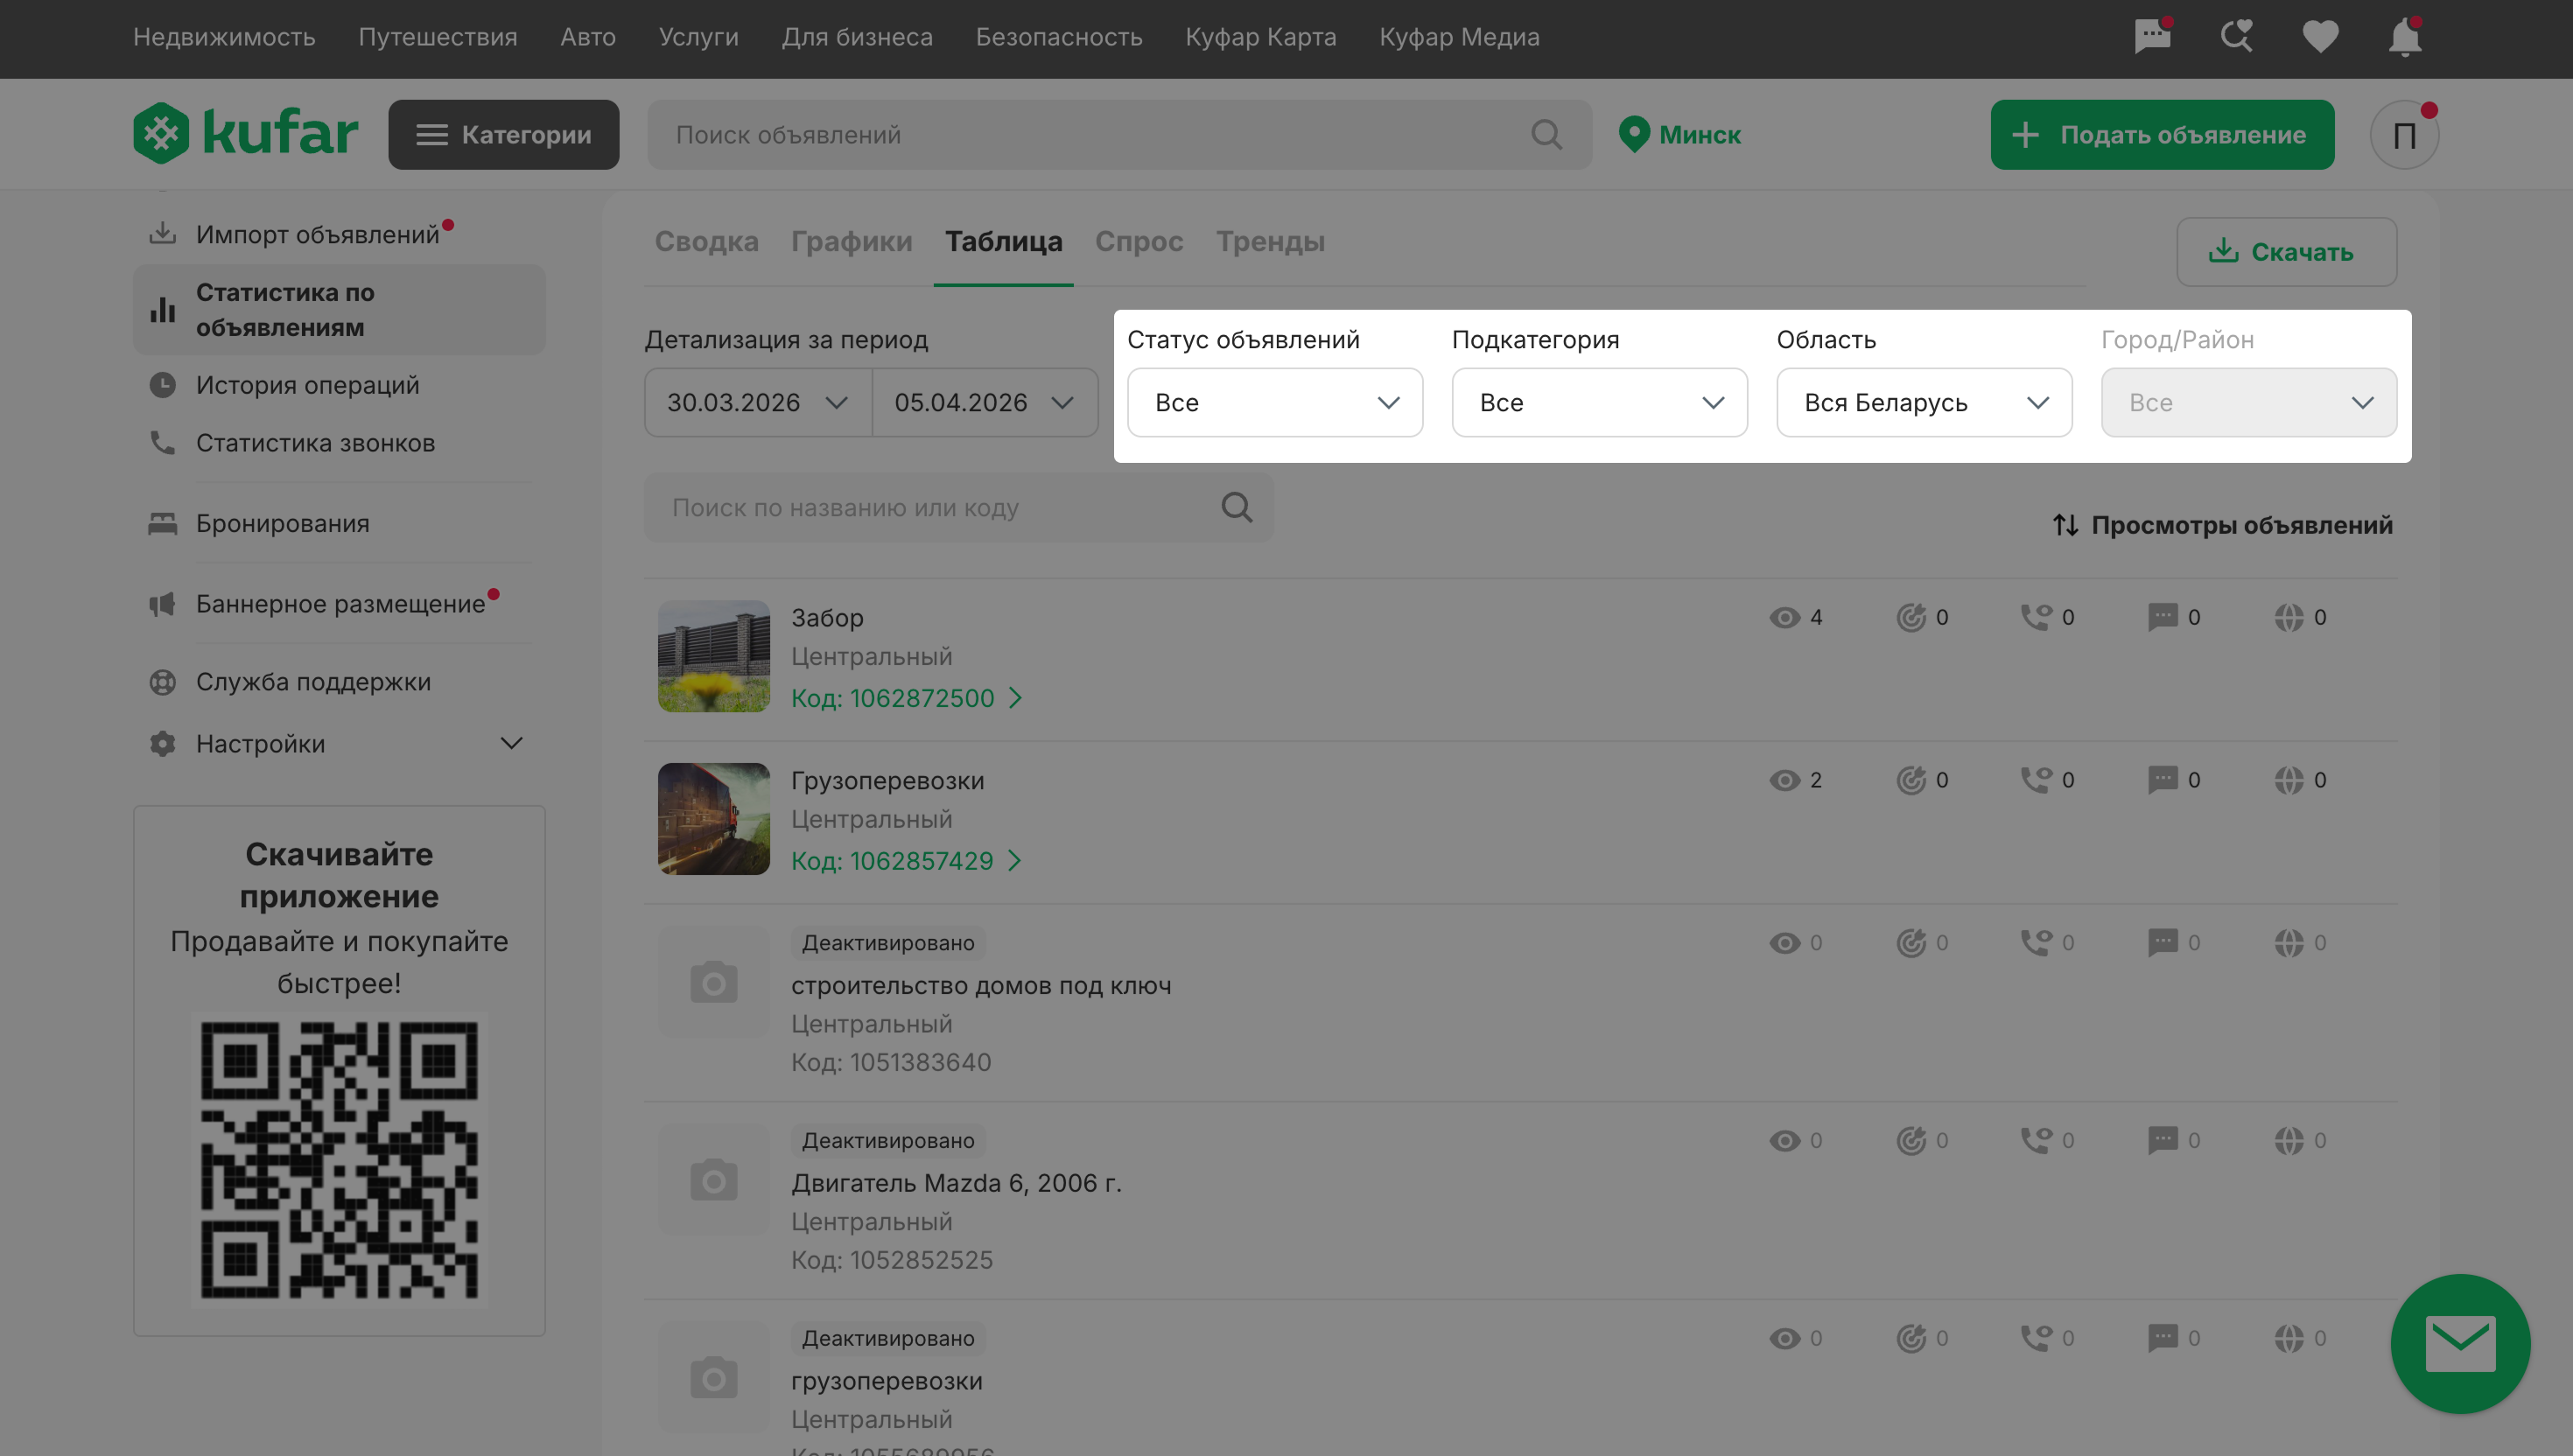This screenshot has height=1456, width=2573.
Task: Open Статистика звонков in sidebar
Action: [339, 443]
